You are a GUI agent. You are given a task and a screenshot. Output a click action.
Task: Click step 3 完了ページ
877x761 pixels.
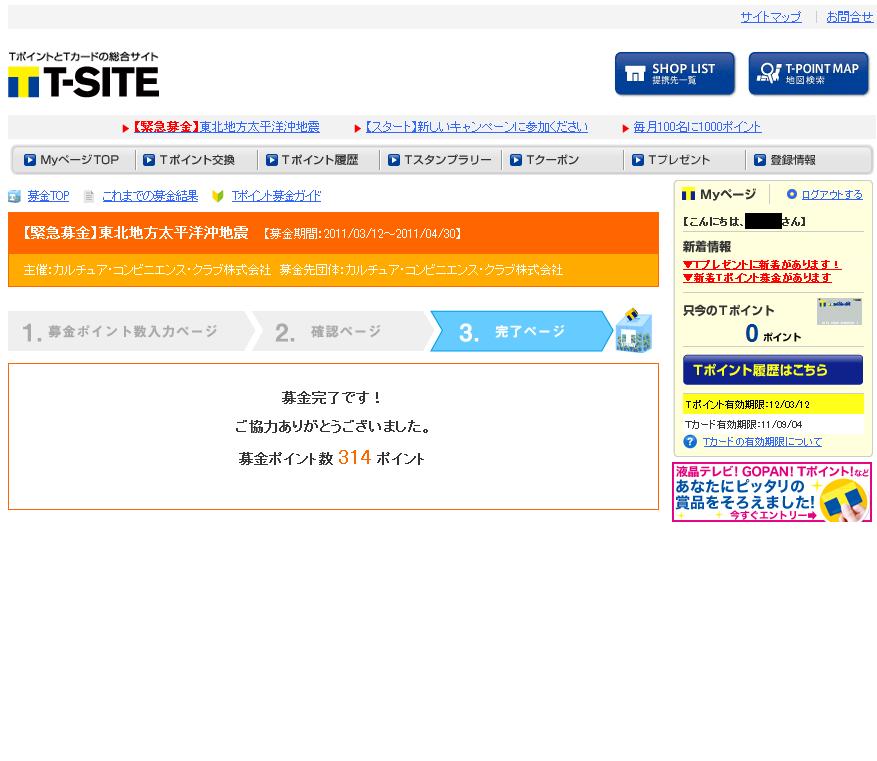pos(520,332)
